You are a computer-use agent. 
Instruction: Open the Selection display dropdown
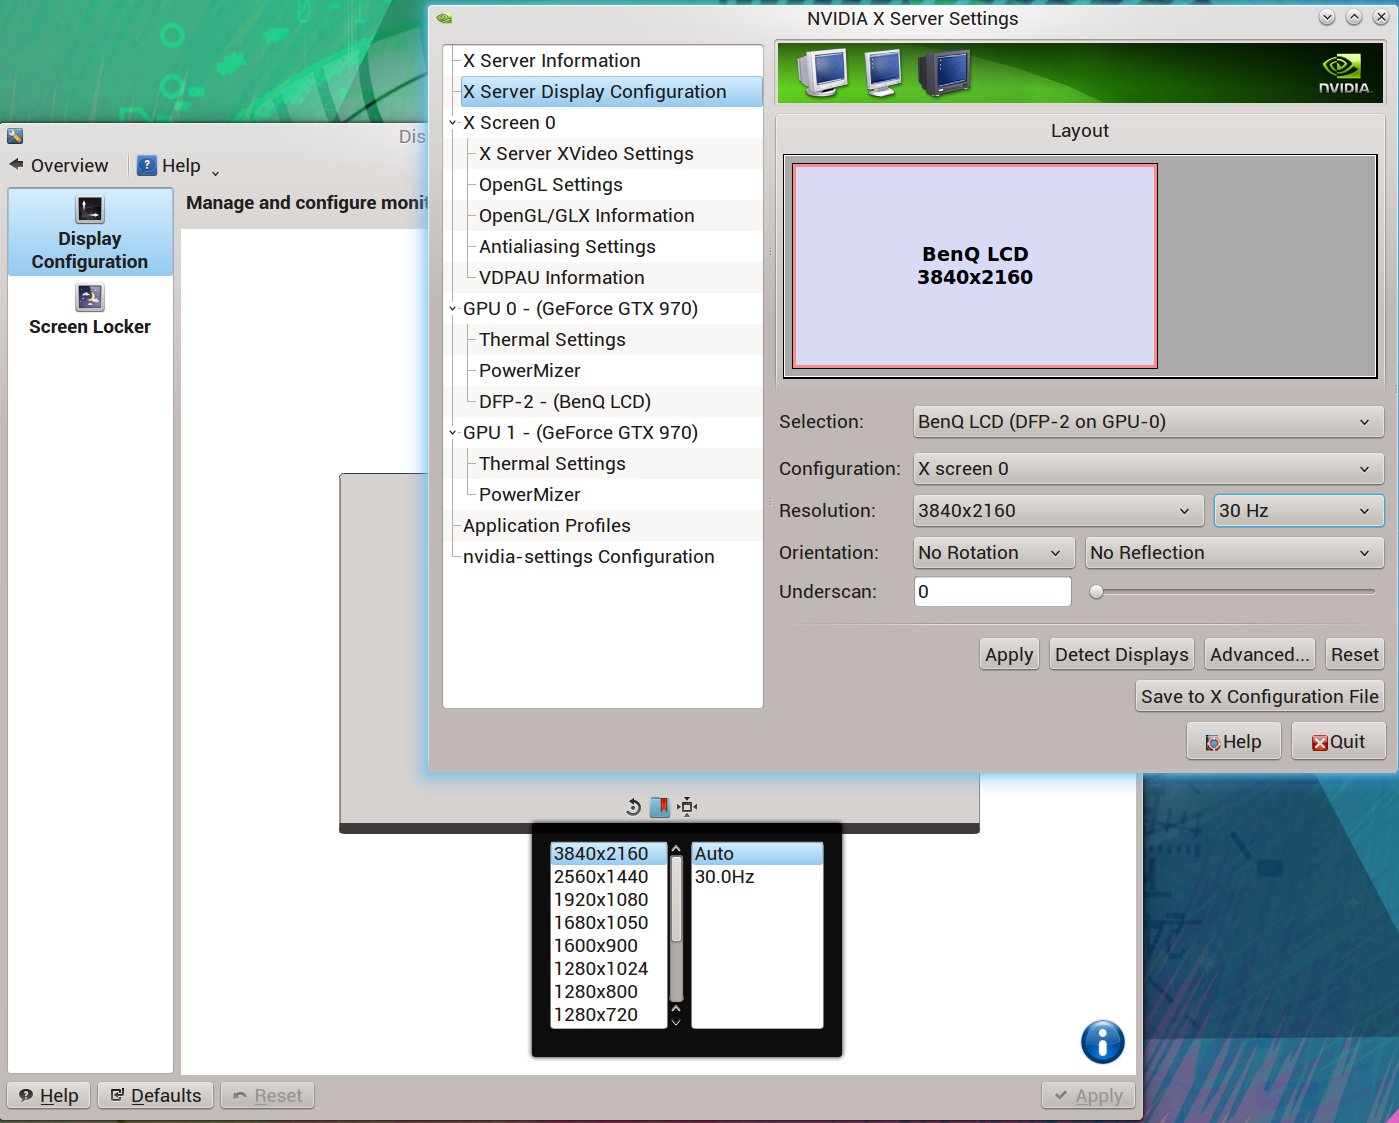click(1149, 422)
